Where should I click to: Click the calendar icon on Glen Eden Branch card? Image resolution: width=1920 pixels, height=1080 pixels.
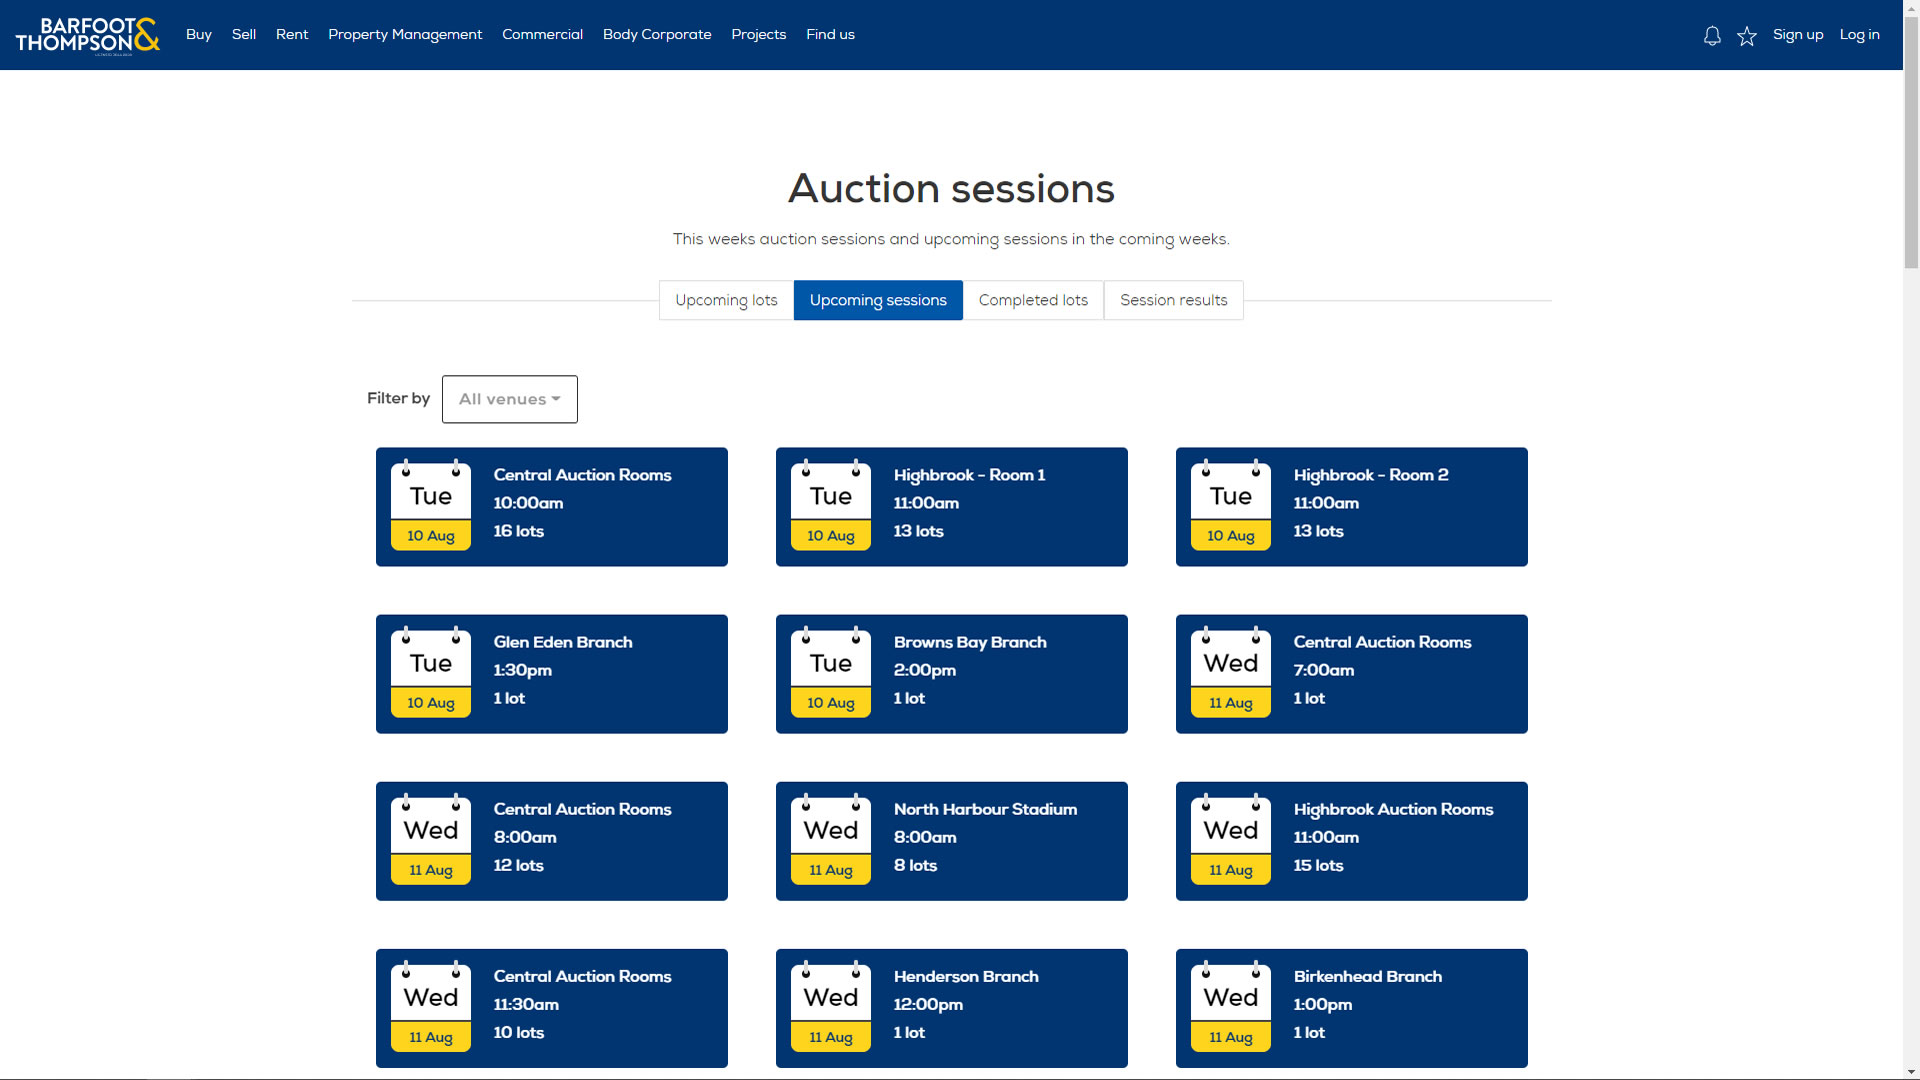click(x=431, y=673)
